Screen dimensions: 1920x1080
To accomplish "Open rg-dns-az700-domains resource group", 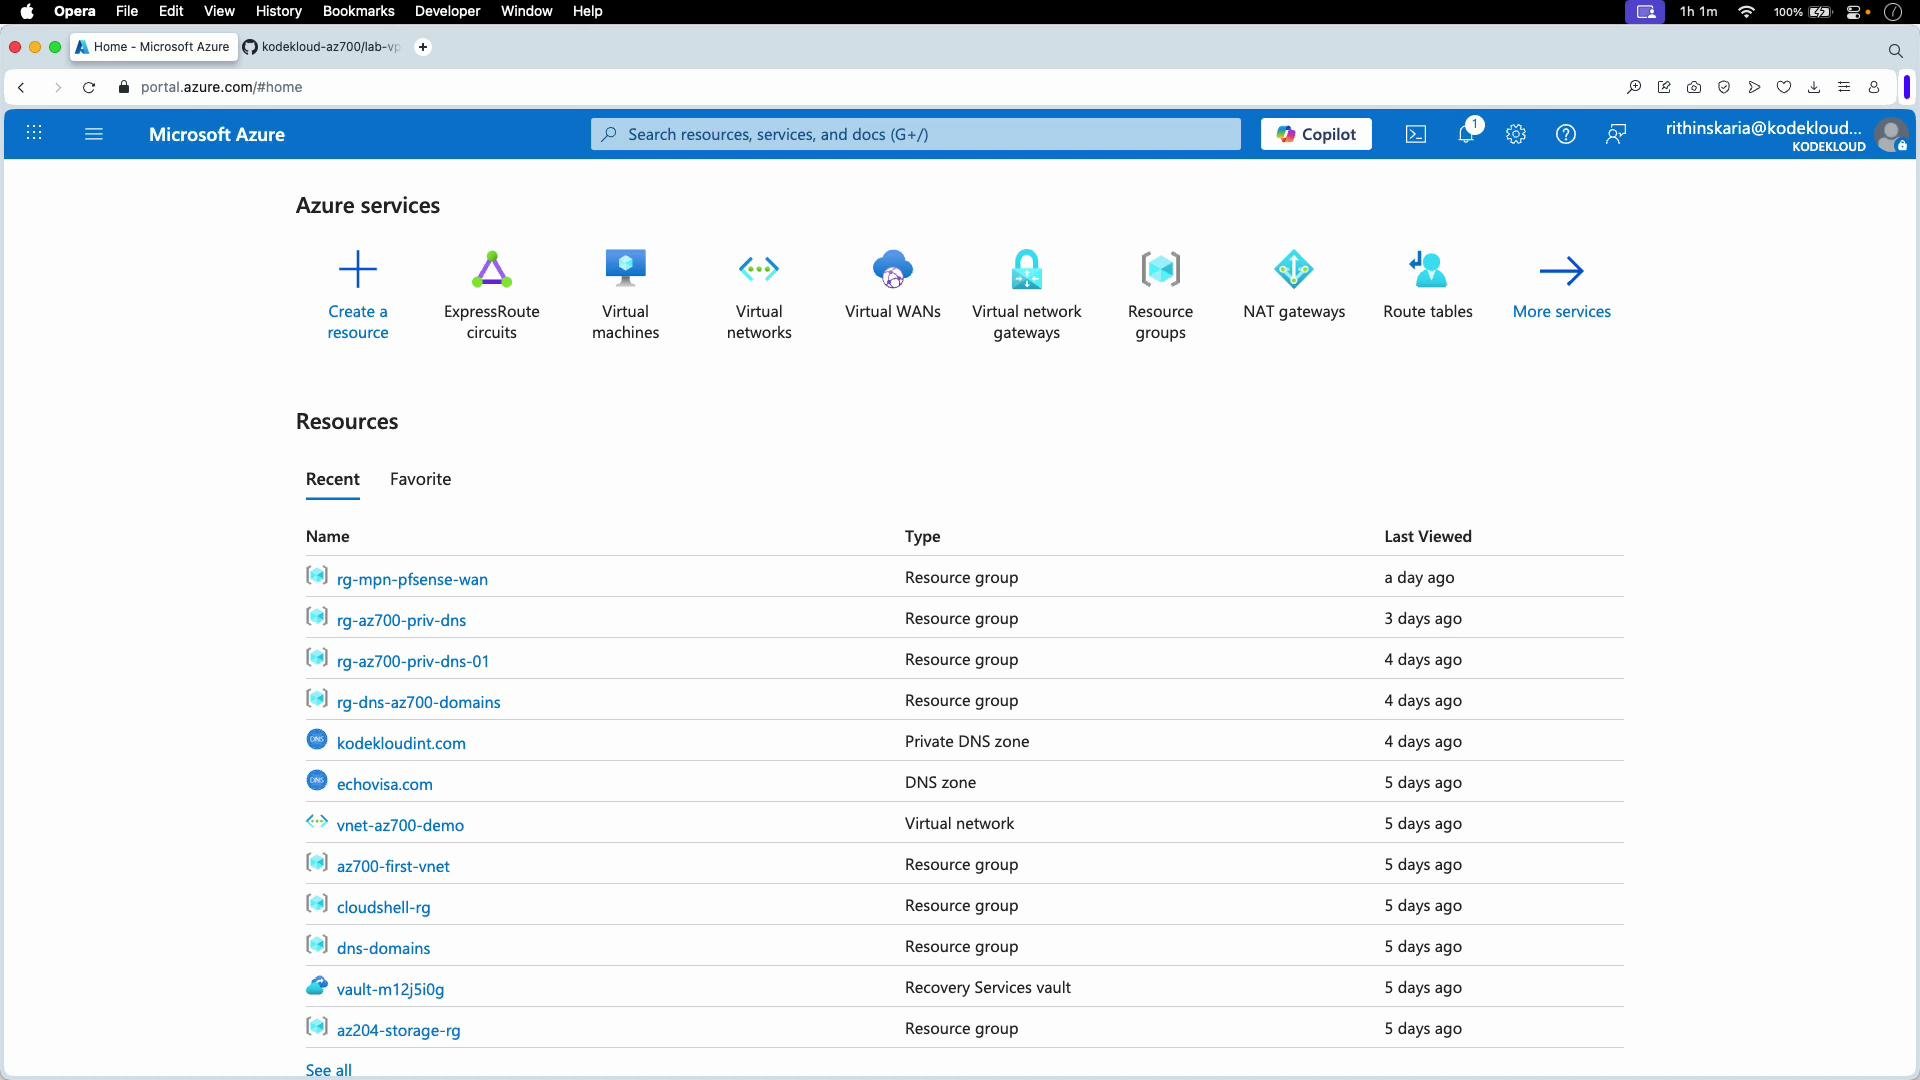I will pyautogui.click(x=419, y=702).
